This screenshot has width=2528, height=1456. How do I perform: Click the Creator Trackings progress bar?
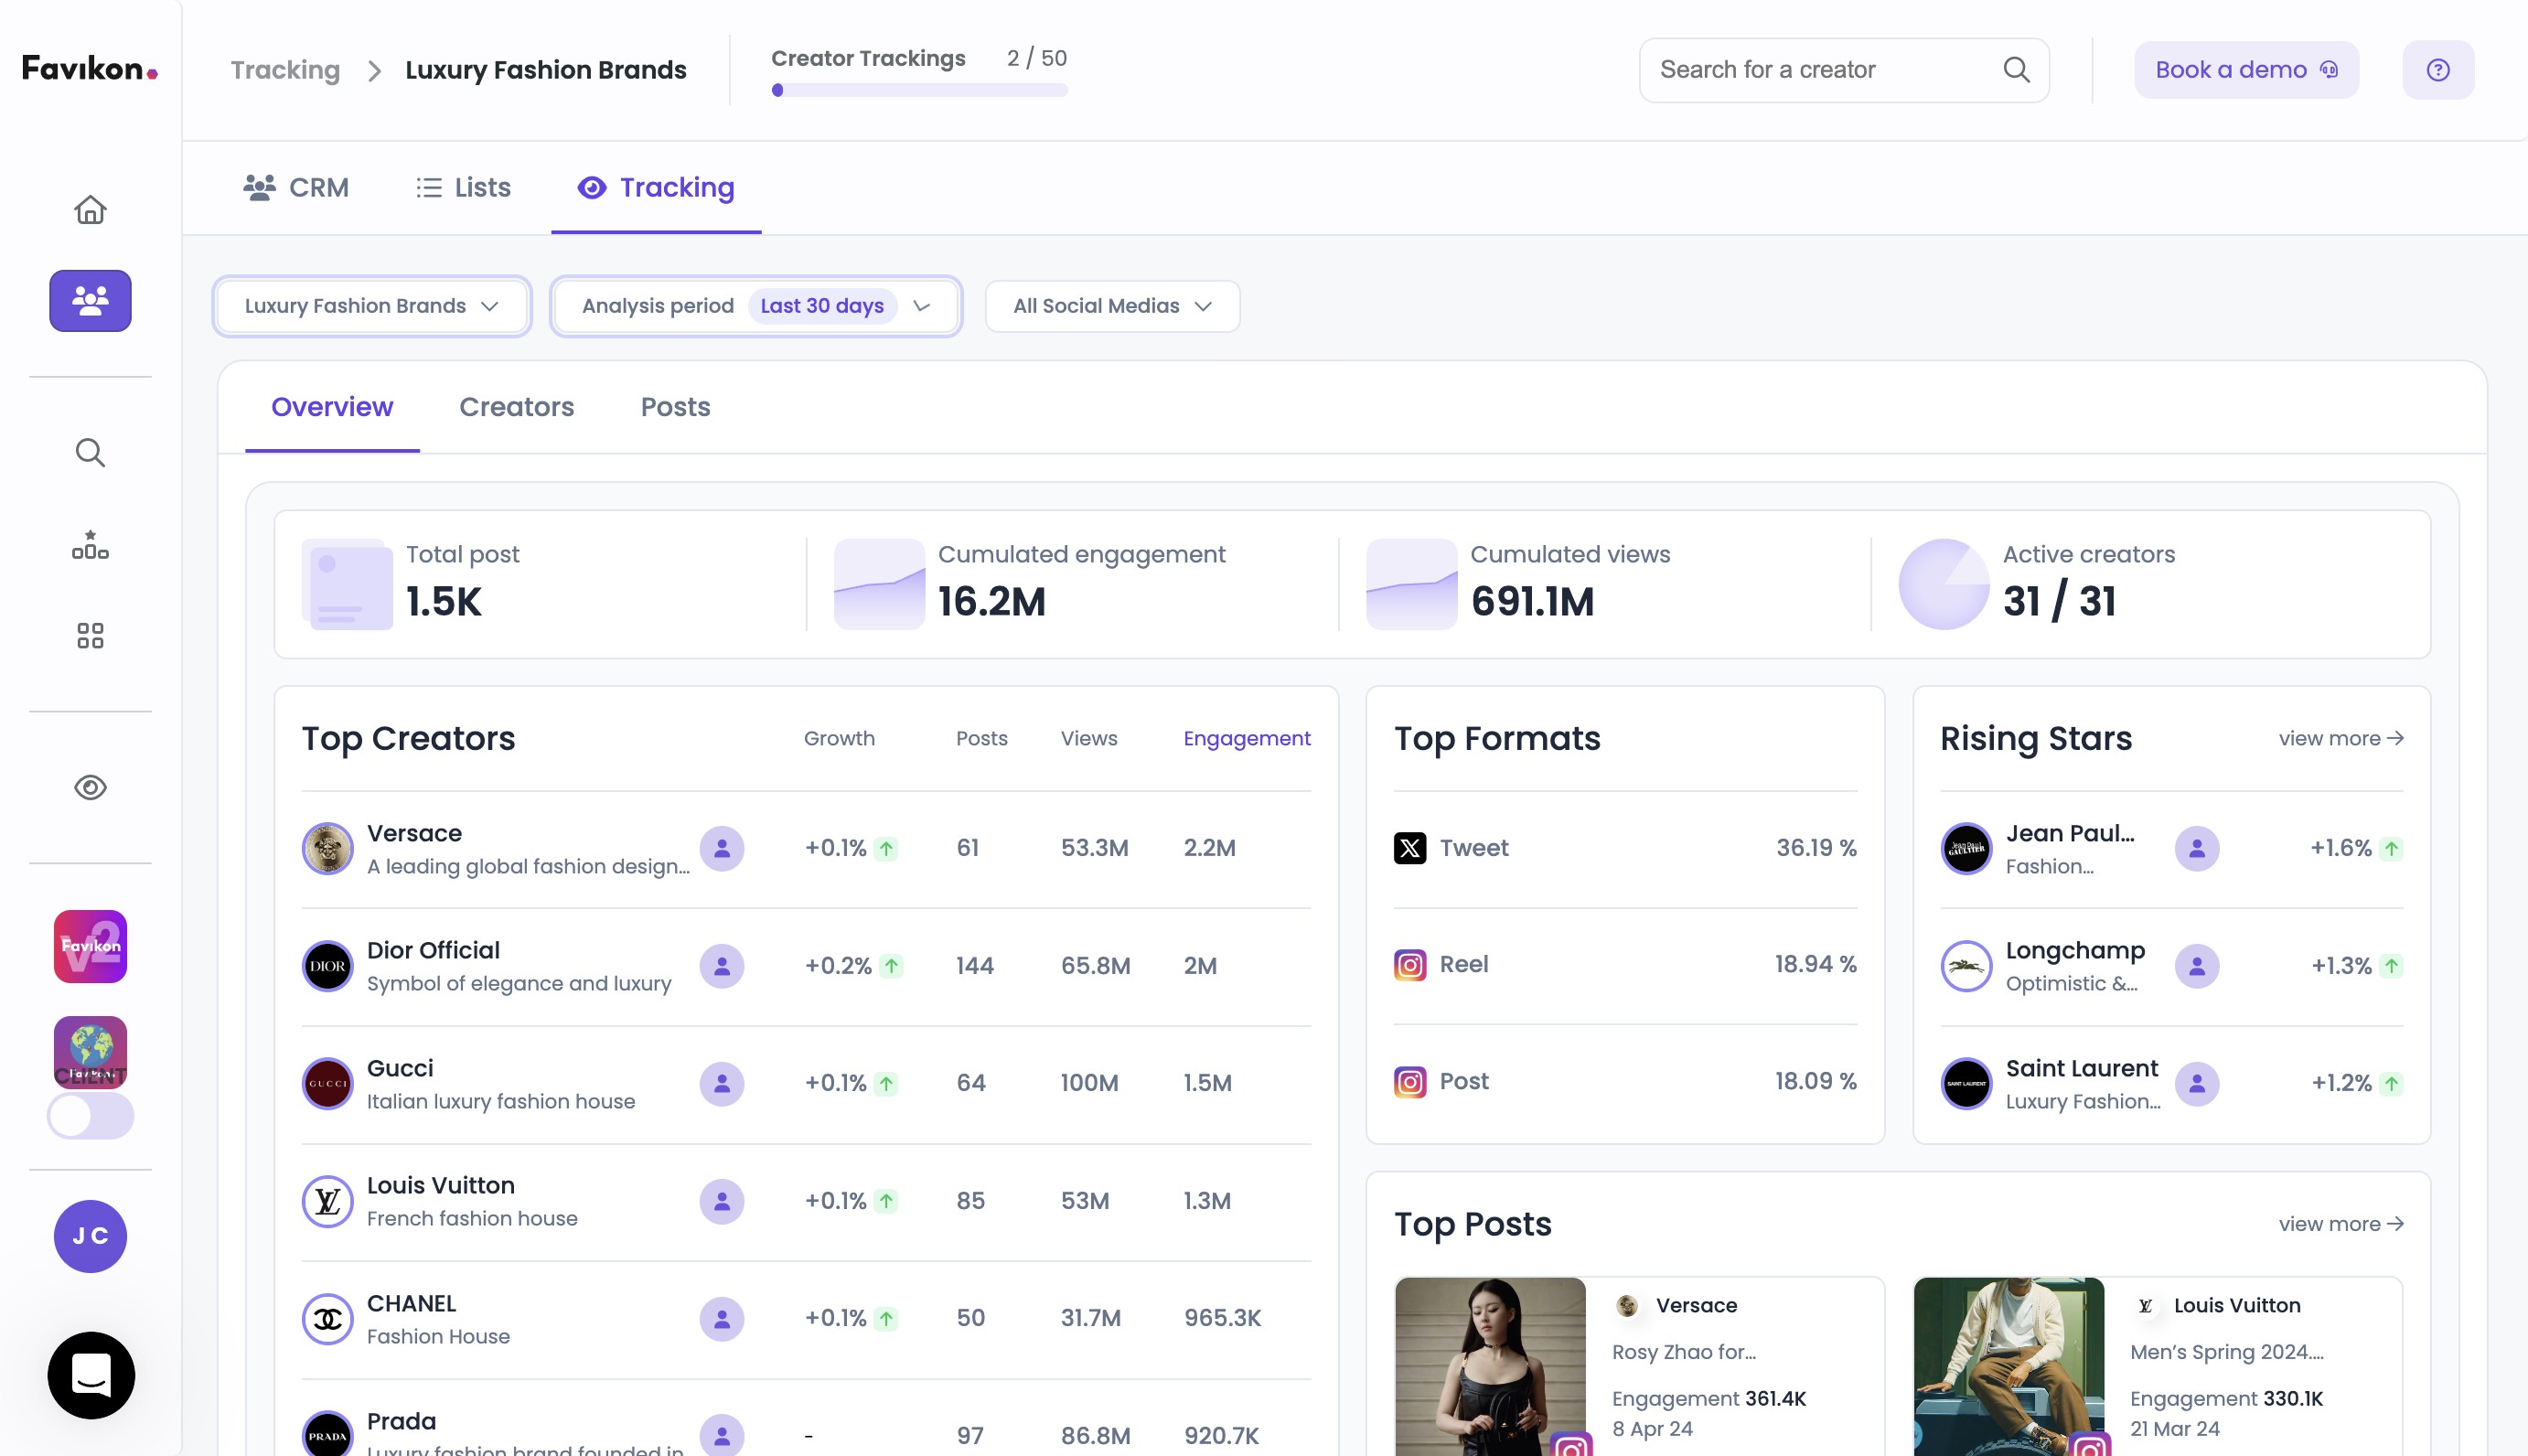pyautogui.click(x=918, y=91)
